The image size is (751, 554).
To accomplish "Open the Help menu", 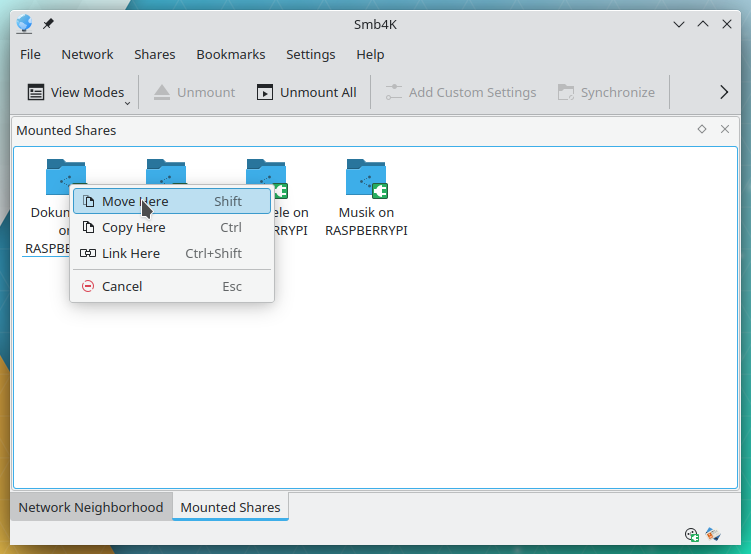I will pyautogui.click(x=370, y=55).
